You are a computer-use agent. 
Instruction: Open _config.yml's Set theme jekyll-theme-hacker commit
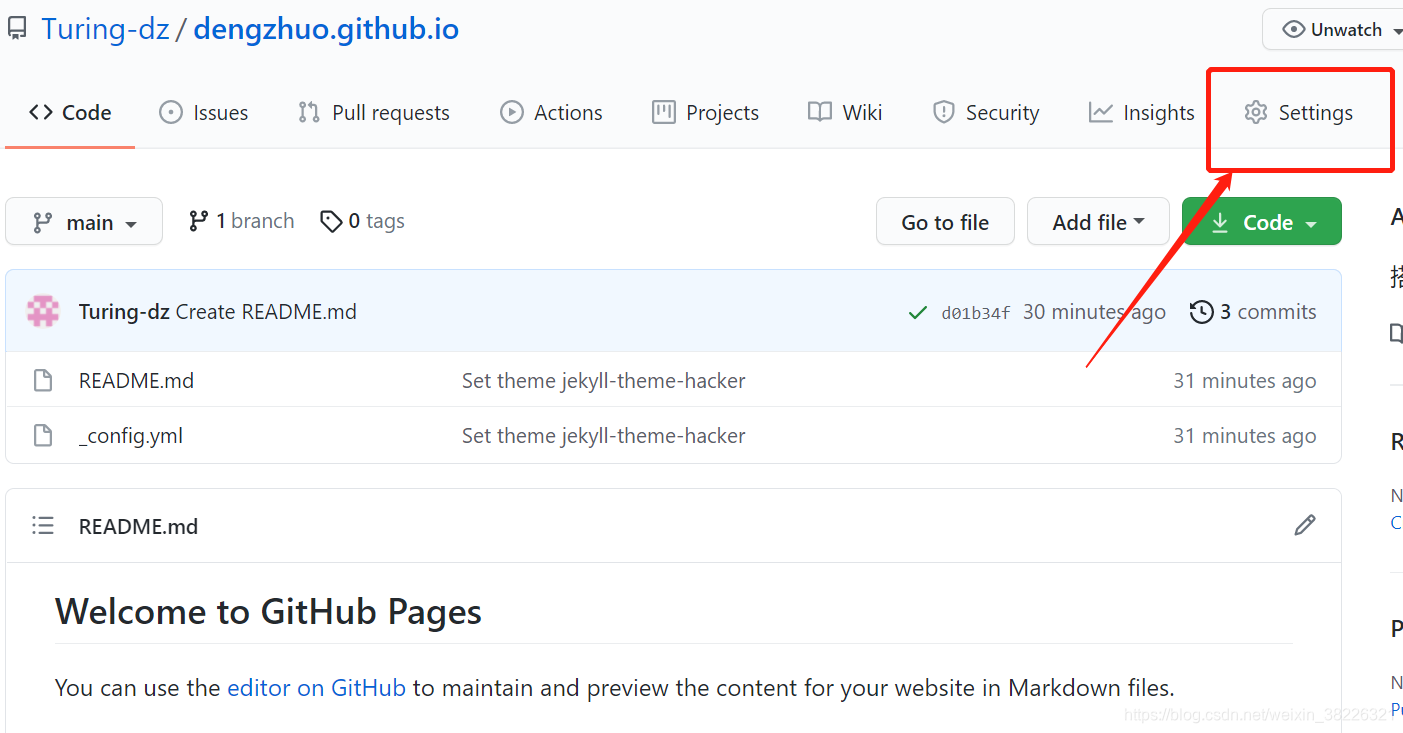[604, 436]
